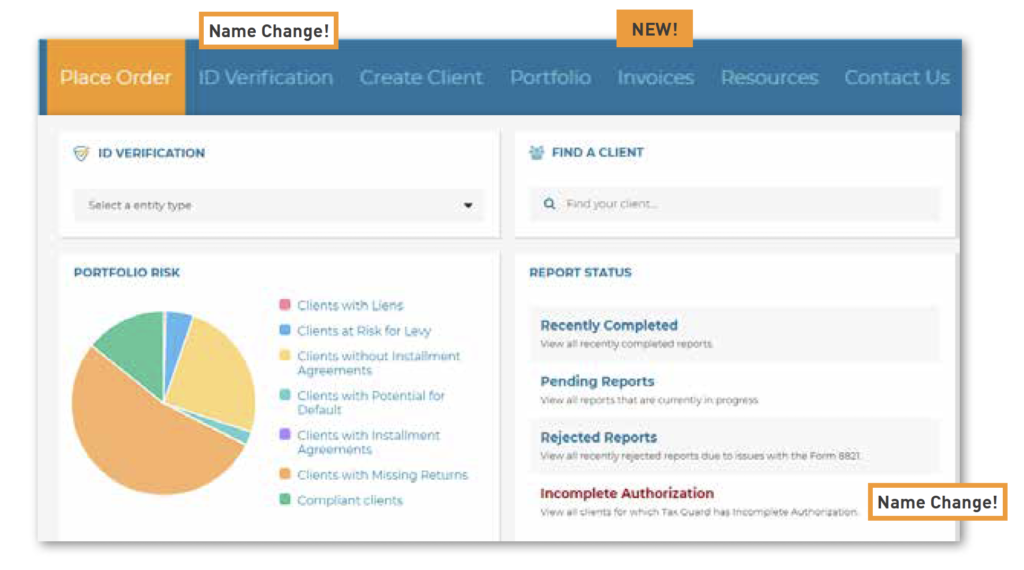Expand the entity type dropdown arrow
Image resolution: width=1024 pixels, height=570 pixels.
(x=467, y=206)
